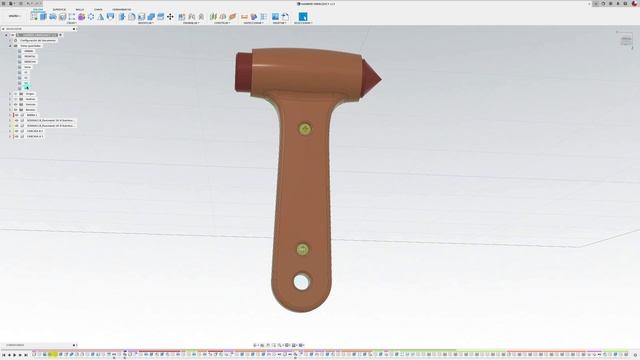This screenshot has height=360, width=640.
Task: Click the Move/Copy cross-arrows tool
Action: [x=170, y=17]
